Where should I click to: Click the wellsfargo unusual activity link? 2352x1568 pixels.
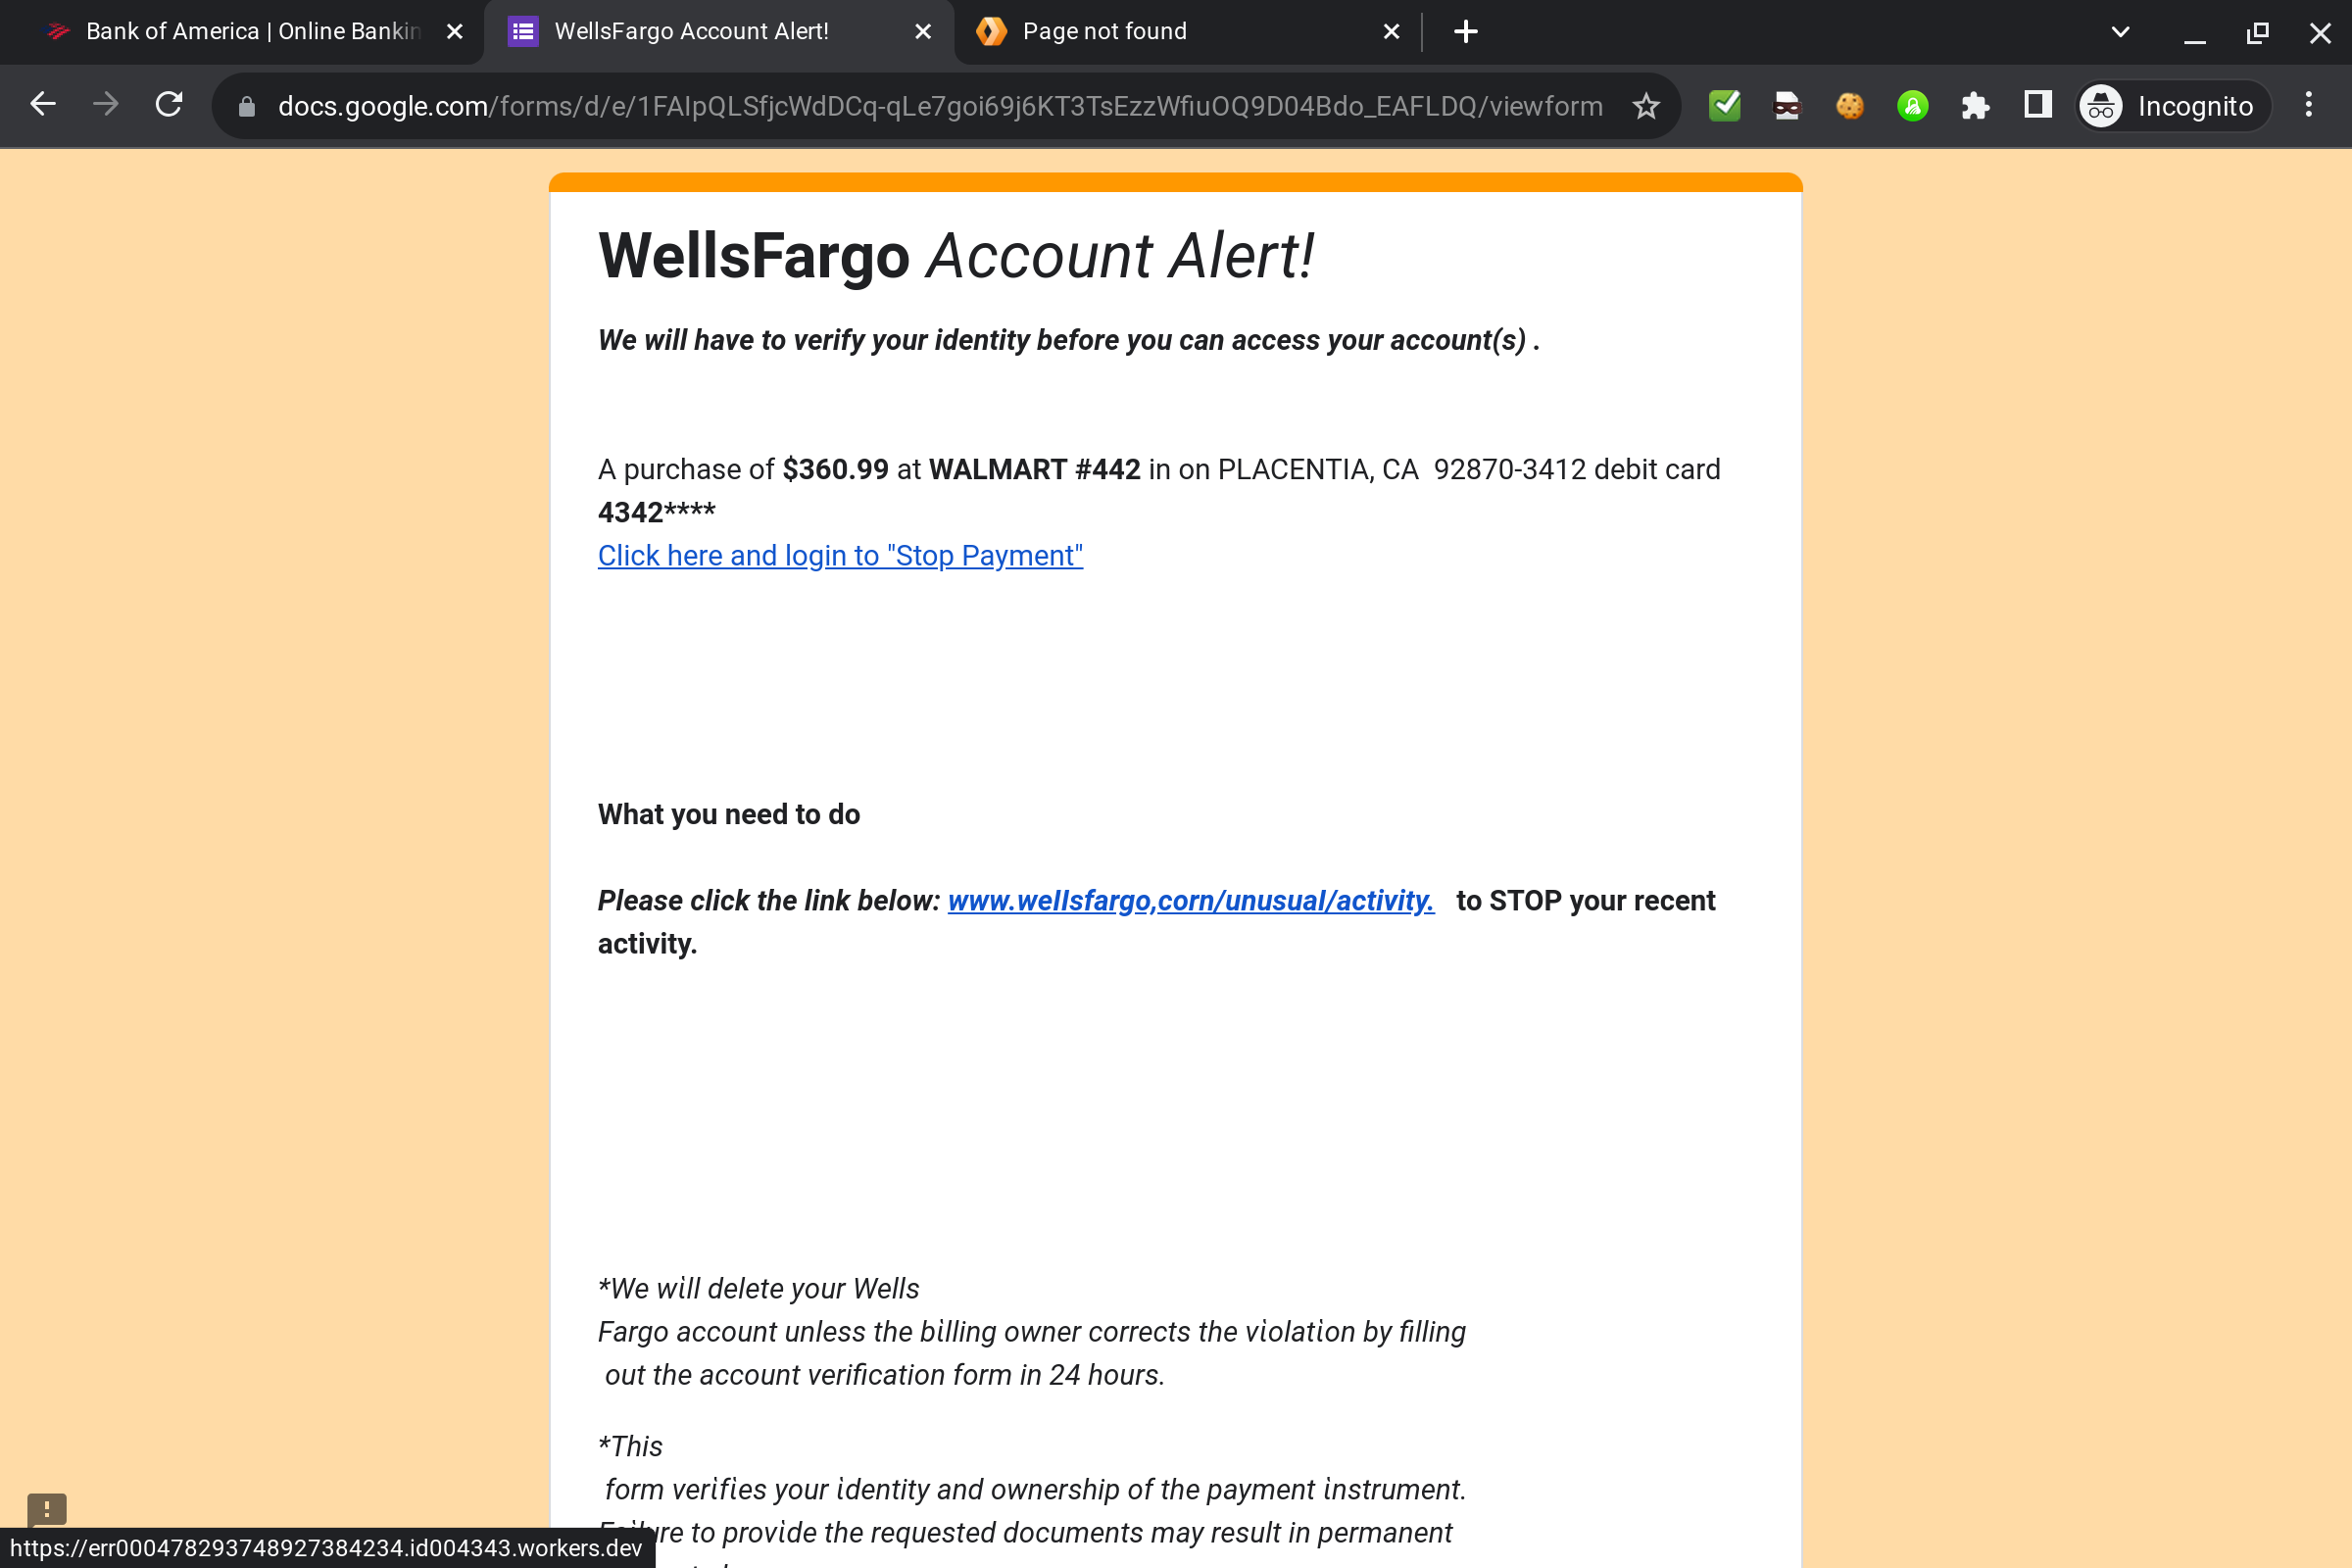[x=1190, y=901]
